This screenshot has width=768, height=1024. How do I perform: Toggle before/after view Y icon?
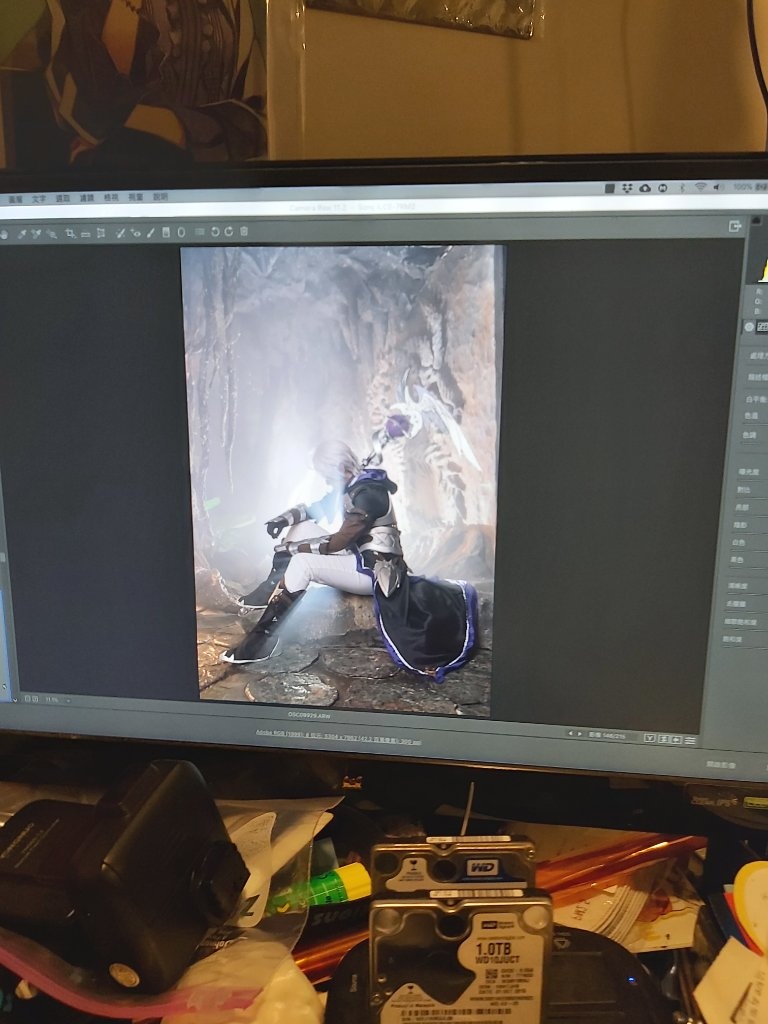tap(649, 738)
